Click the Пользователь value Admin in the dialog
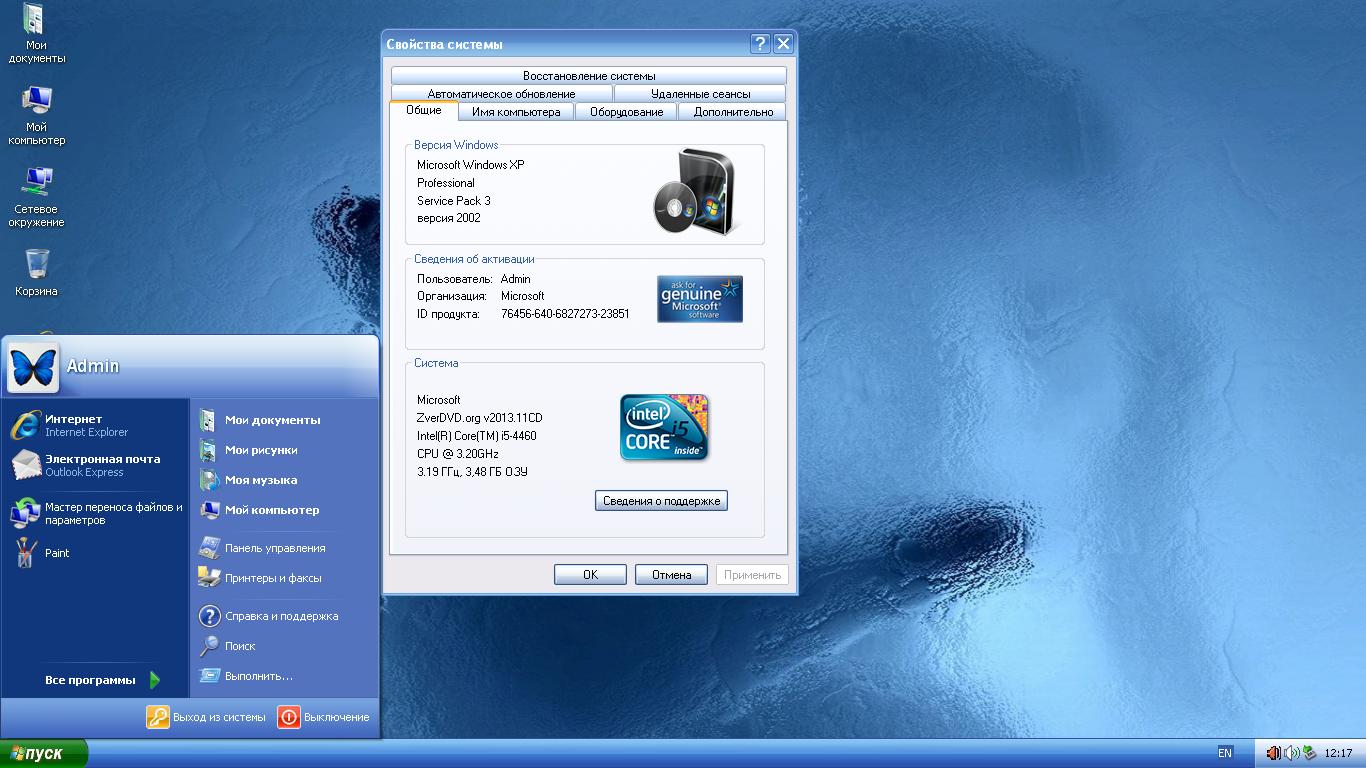 pos(516,279)
